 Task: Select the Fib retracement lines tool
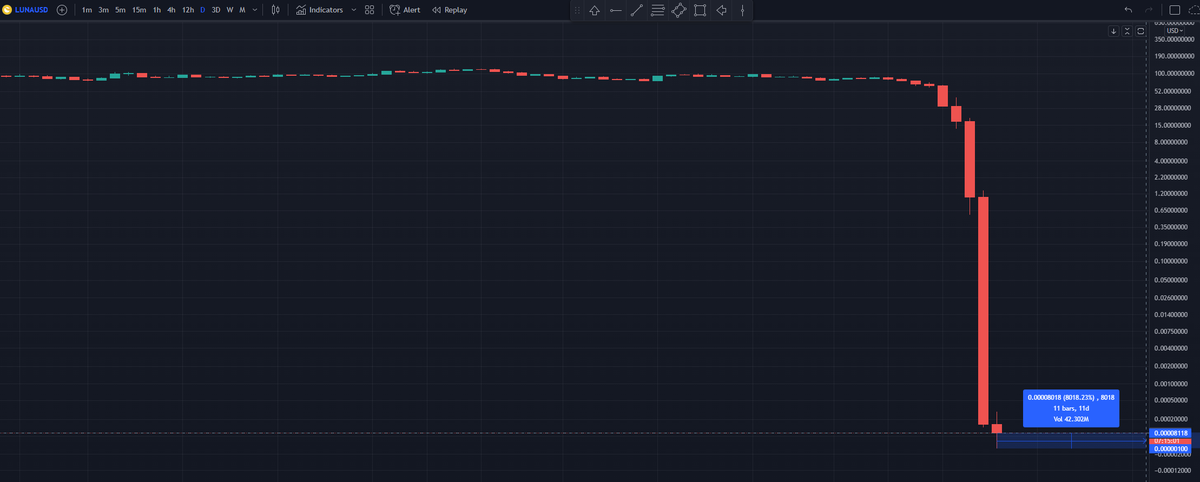point(657,10)
